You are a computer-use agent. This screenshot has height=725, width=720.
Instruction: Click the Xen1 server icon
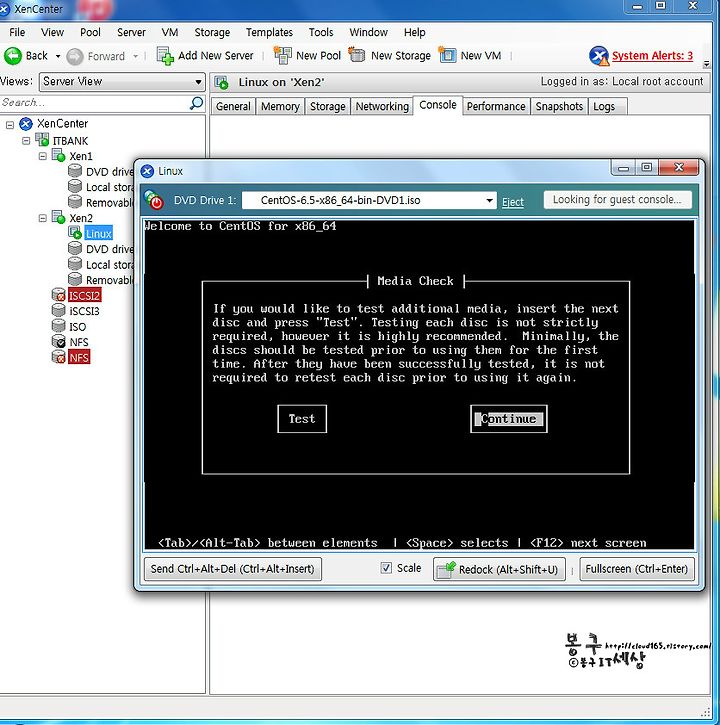[58, 155]
